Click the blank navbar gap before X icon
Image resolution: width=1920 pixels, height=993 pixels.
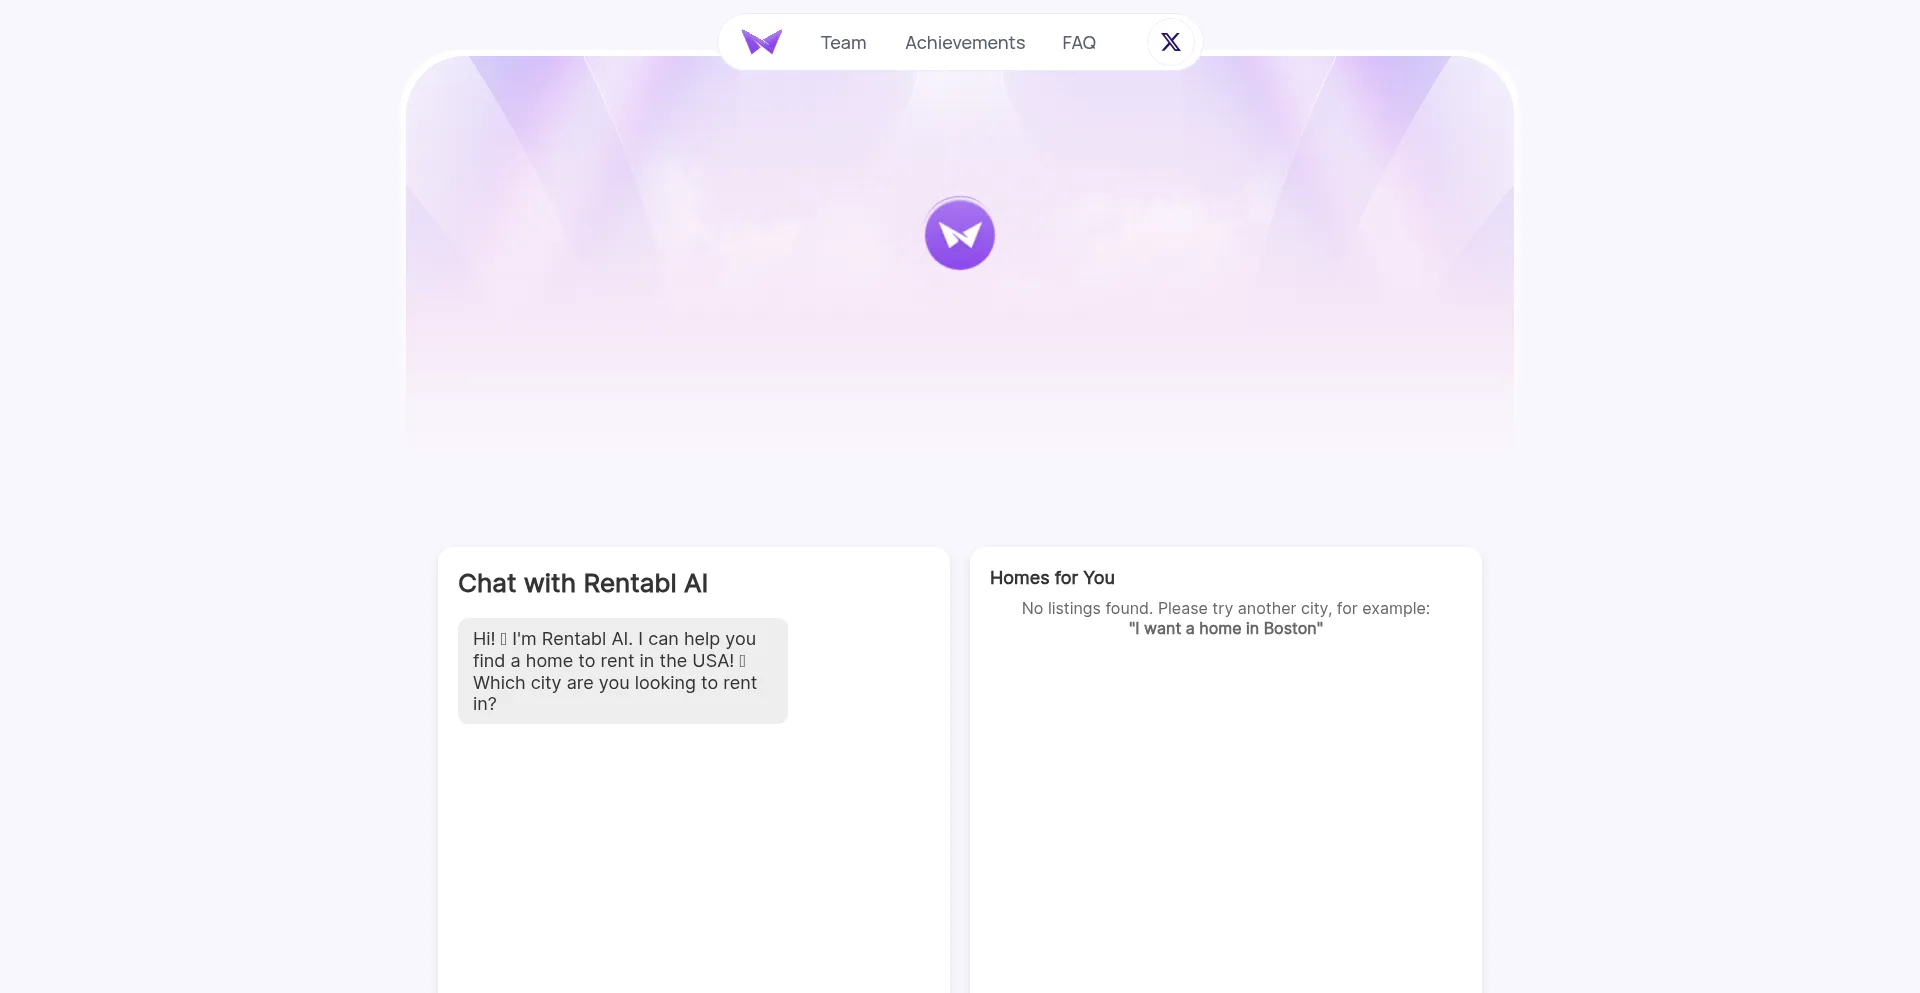point(1122,43)
